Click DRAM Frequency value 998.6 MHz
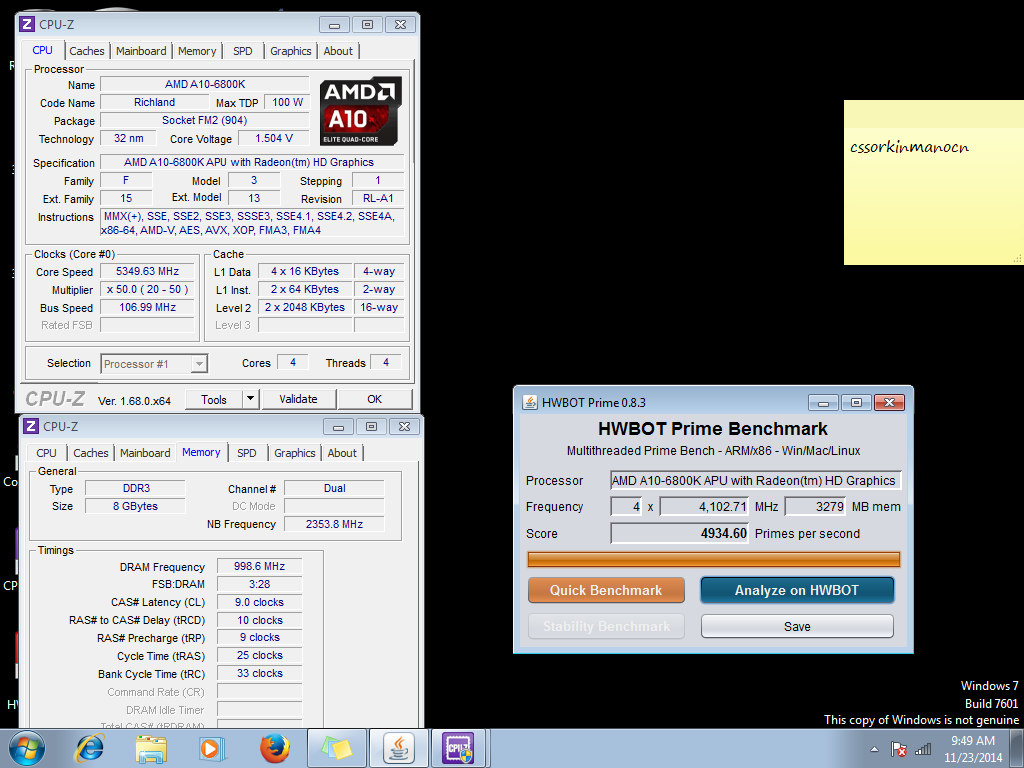1024x768 pixels. click(259, 566)
